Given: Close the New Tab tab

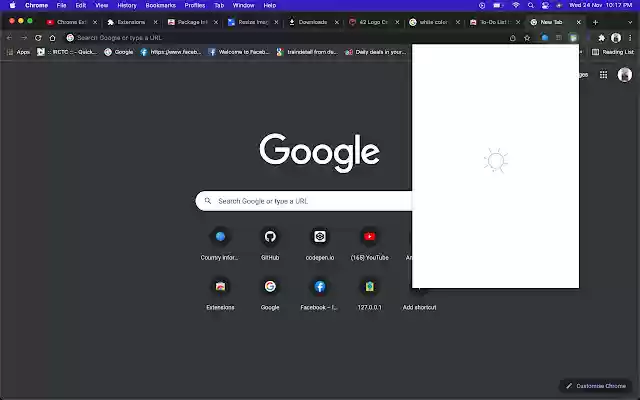Looking at the screenshot, I should pos(578,22).
